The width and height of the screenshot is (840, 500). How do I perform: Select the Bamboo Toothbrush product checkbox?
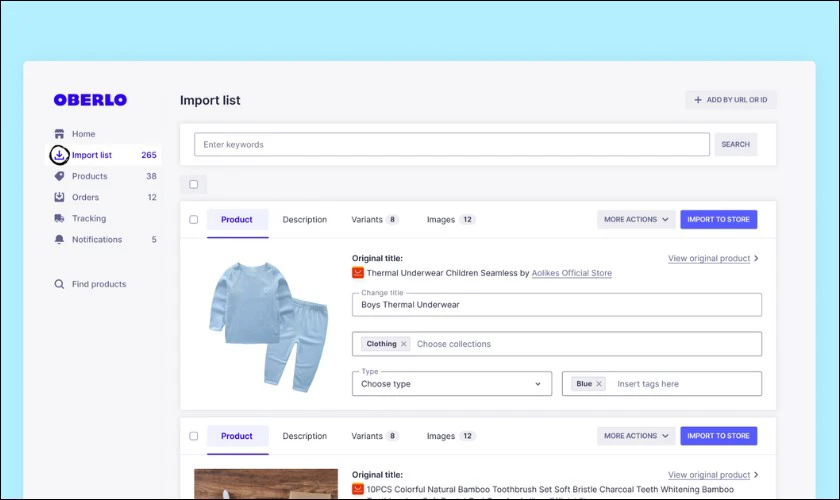tap(193, 436)
